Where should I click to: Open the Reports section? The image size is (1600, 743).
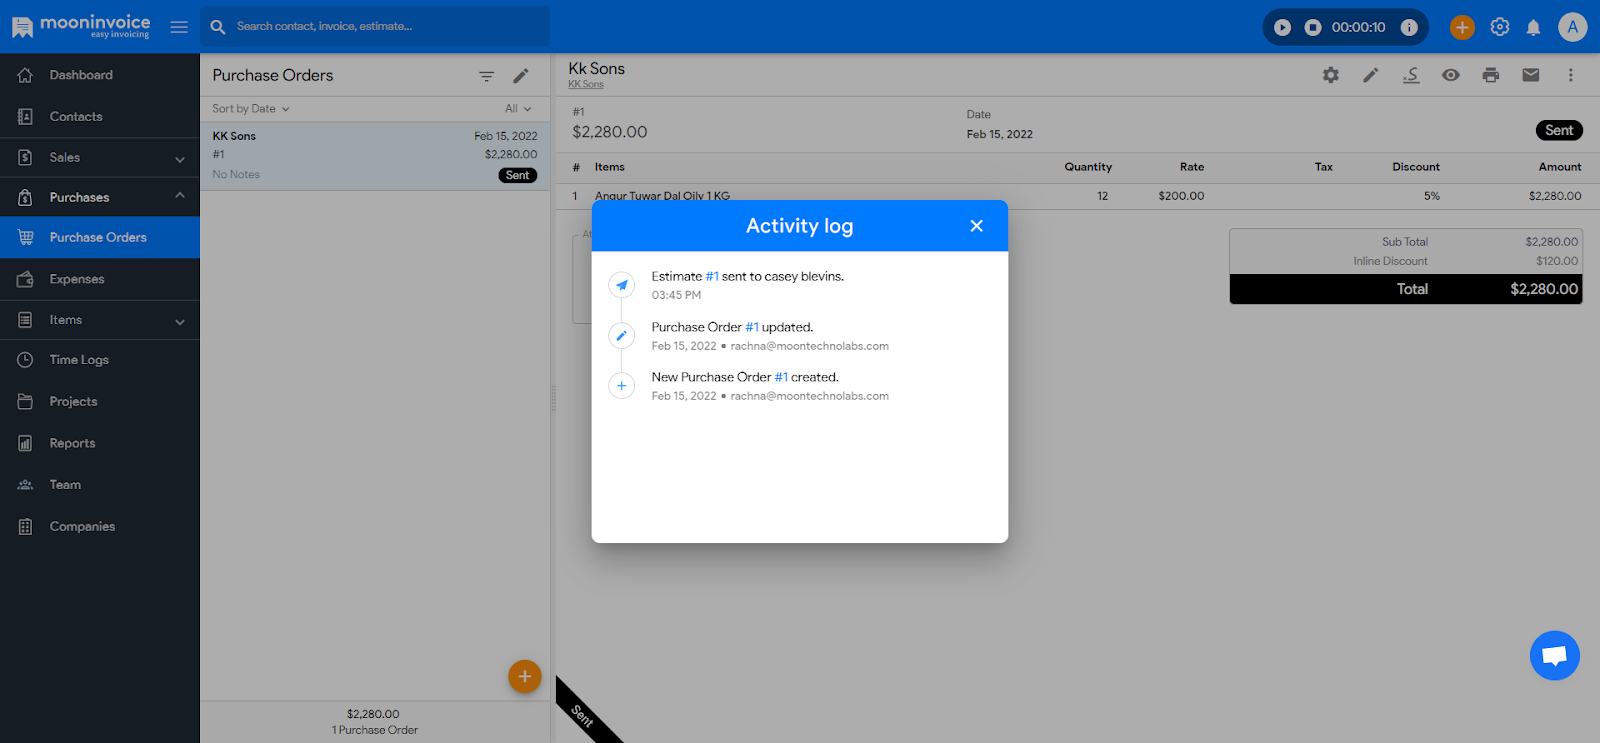coord(72,443)
